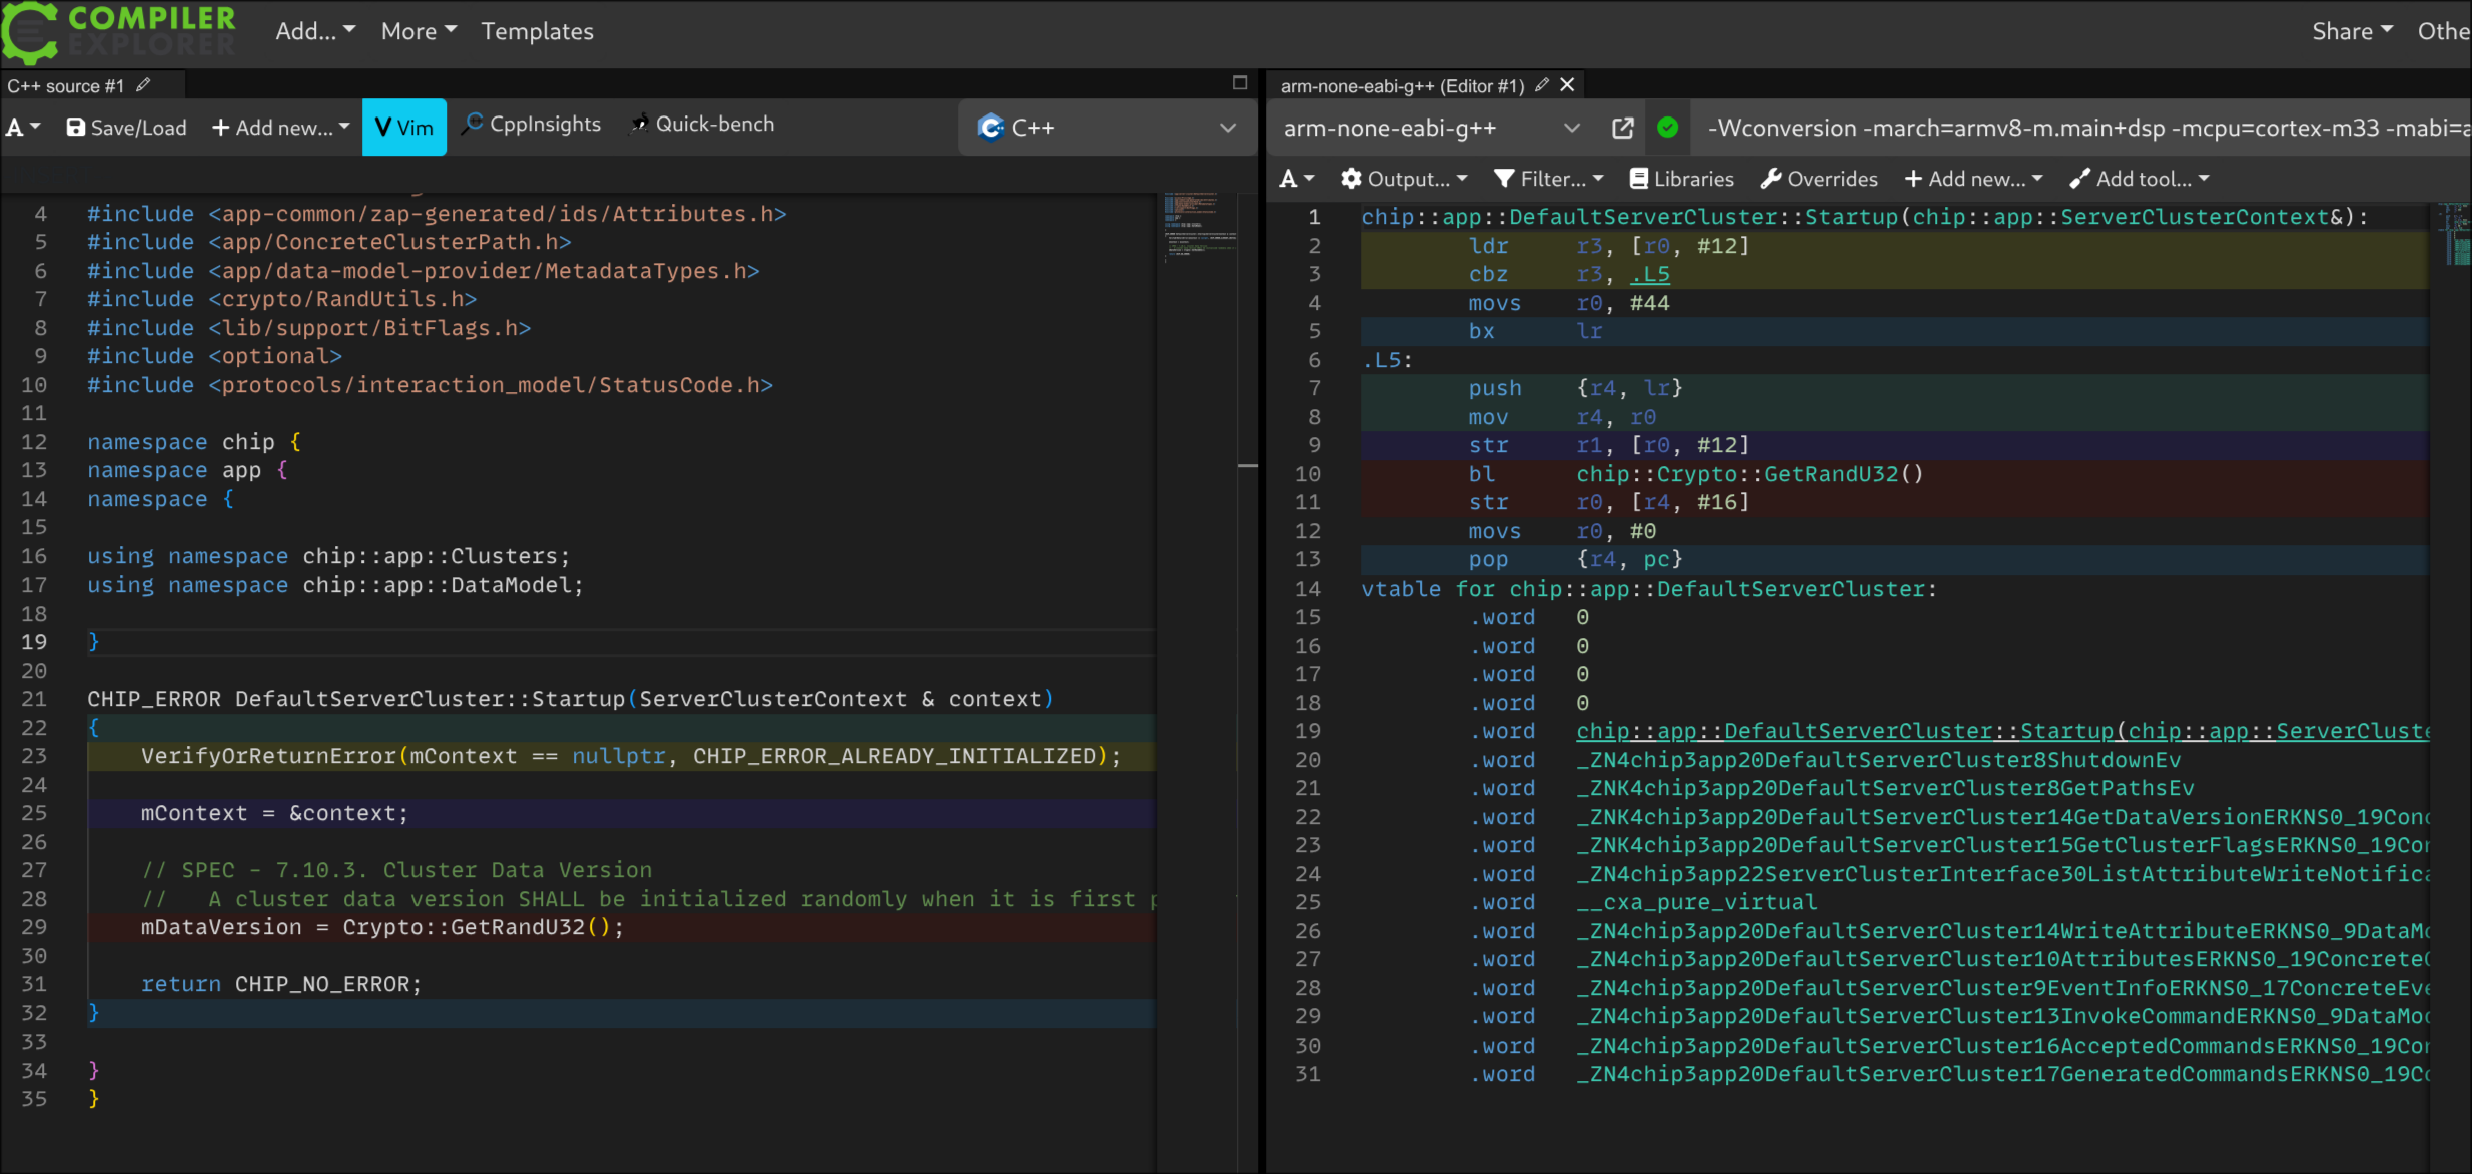Open the Filter... dropdown

[1548, 179]
